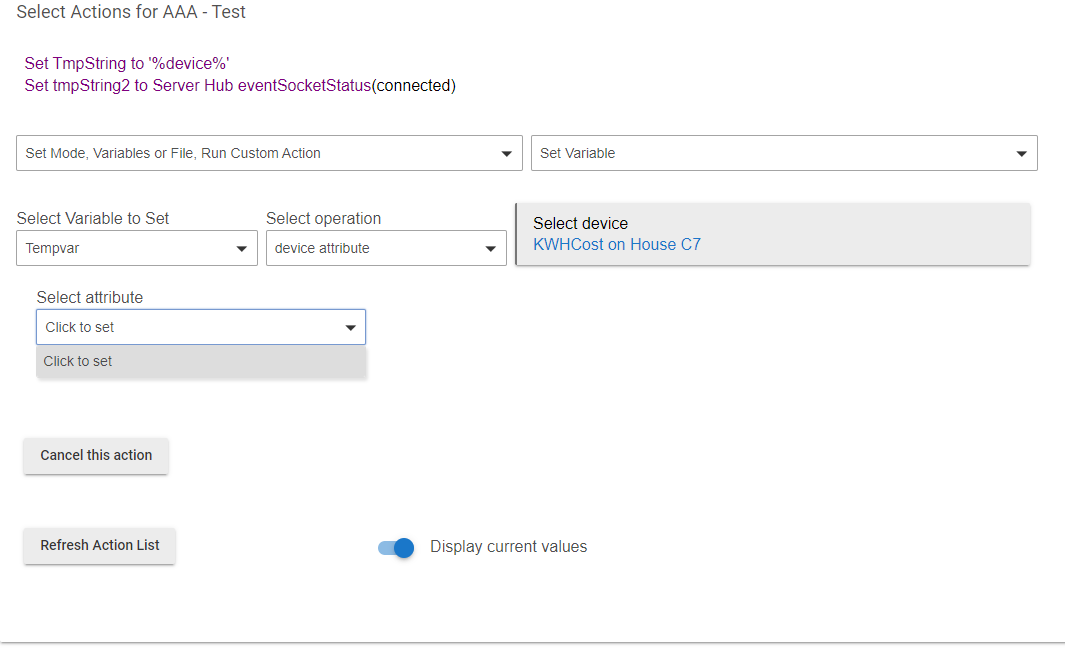Viewport: 1065px width, 652px height.
Task: Click Refresh Action List button
Action: [99, 546]
